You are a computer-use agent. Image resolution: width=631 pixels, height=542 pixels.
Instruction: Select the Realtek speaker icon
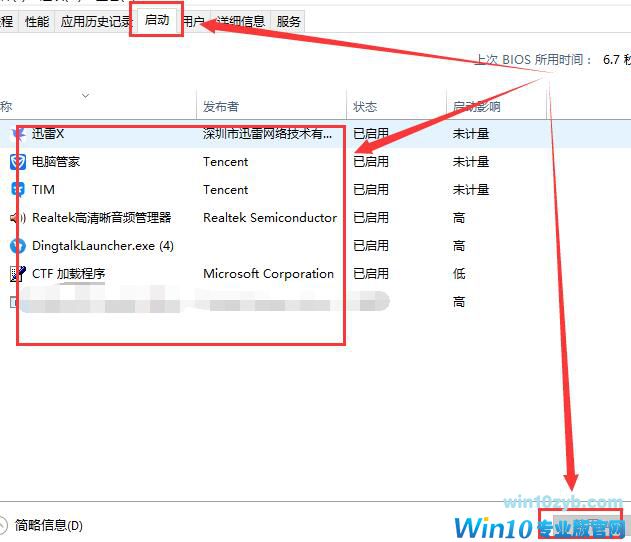pyautogui.click(x=18, y=218)
